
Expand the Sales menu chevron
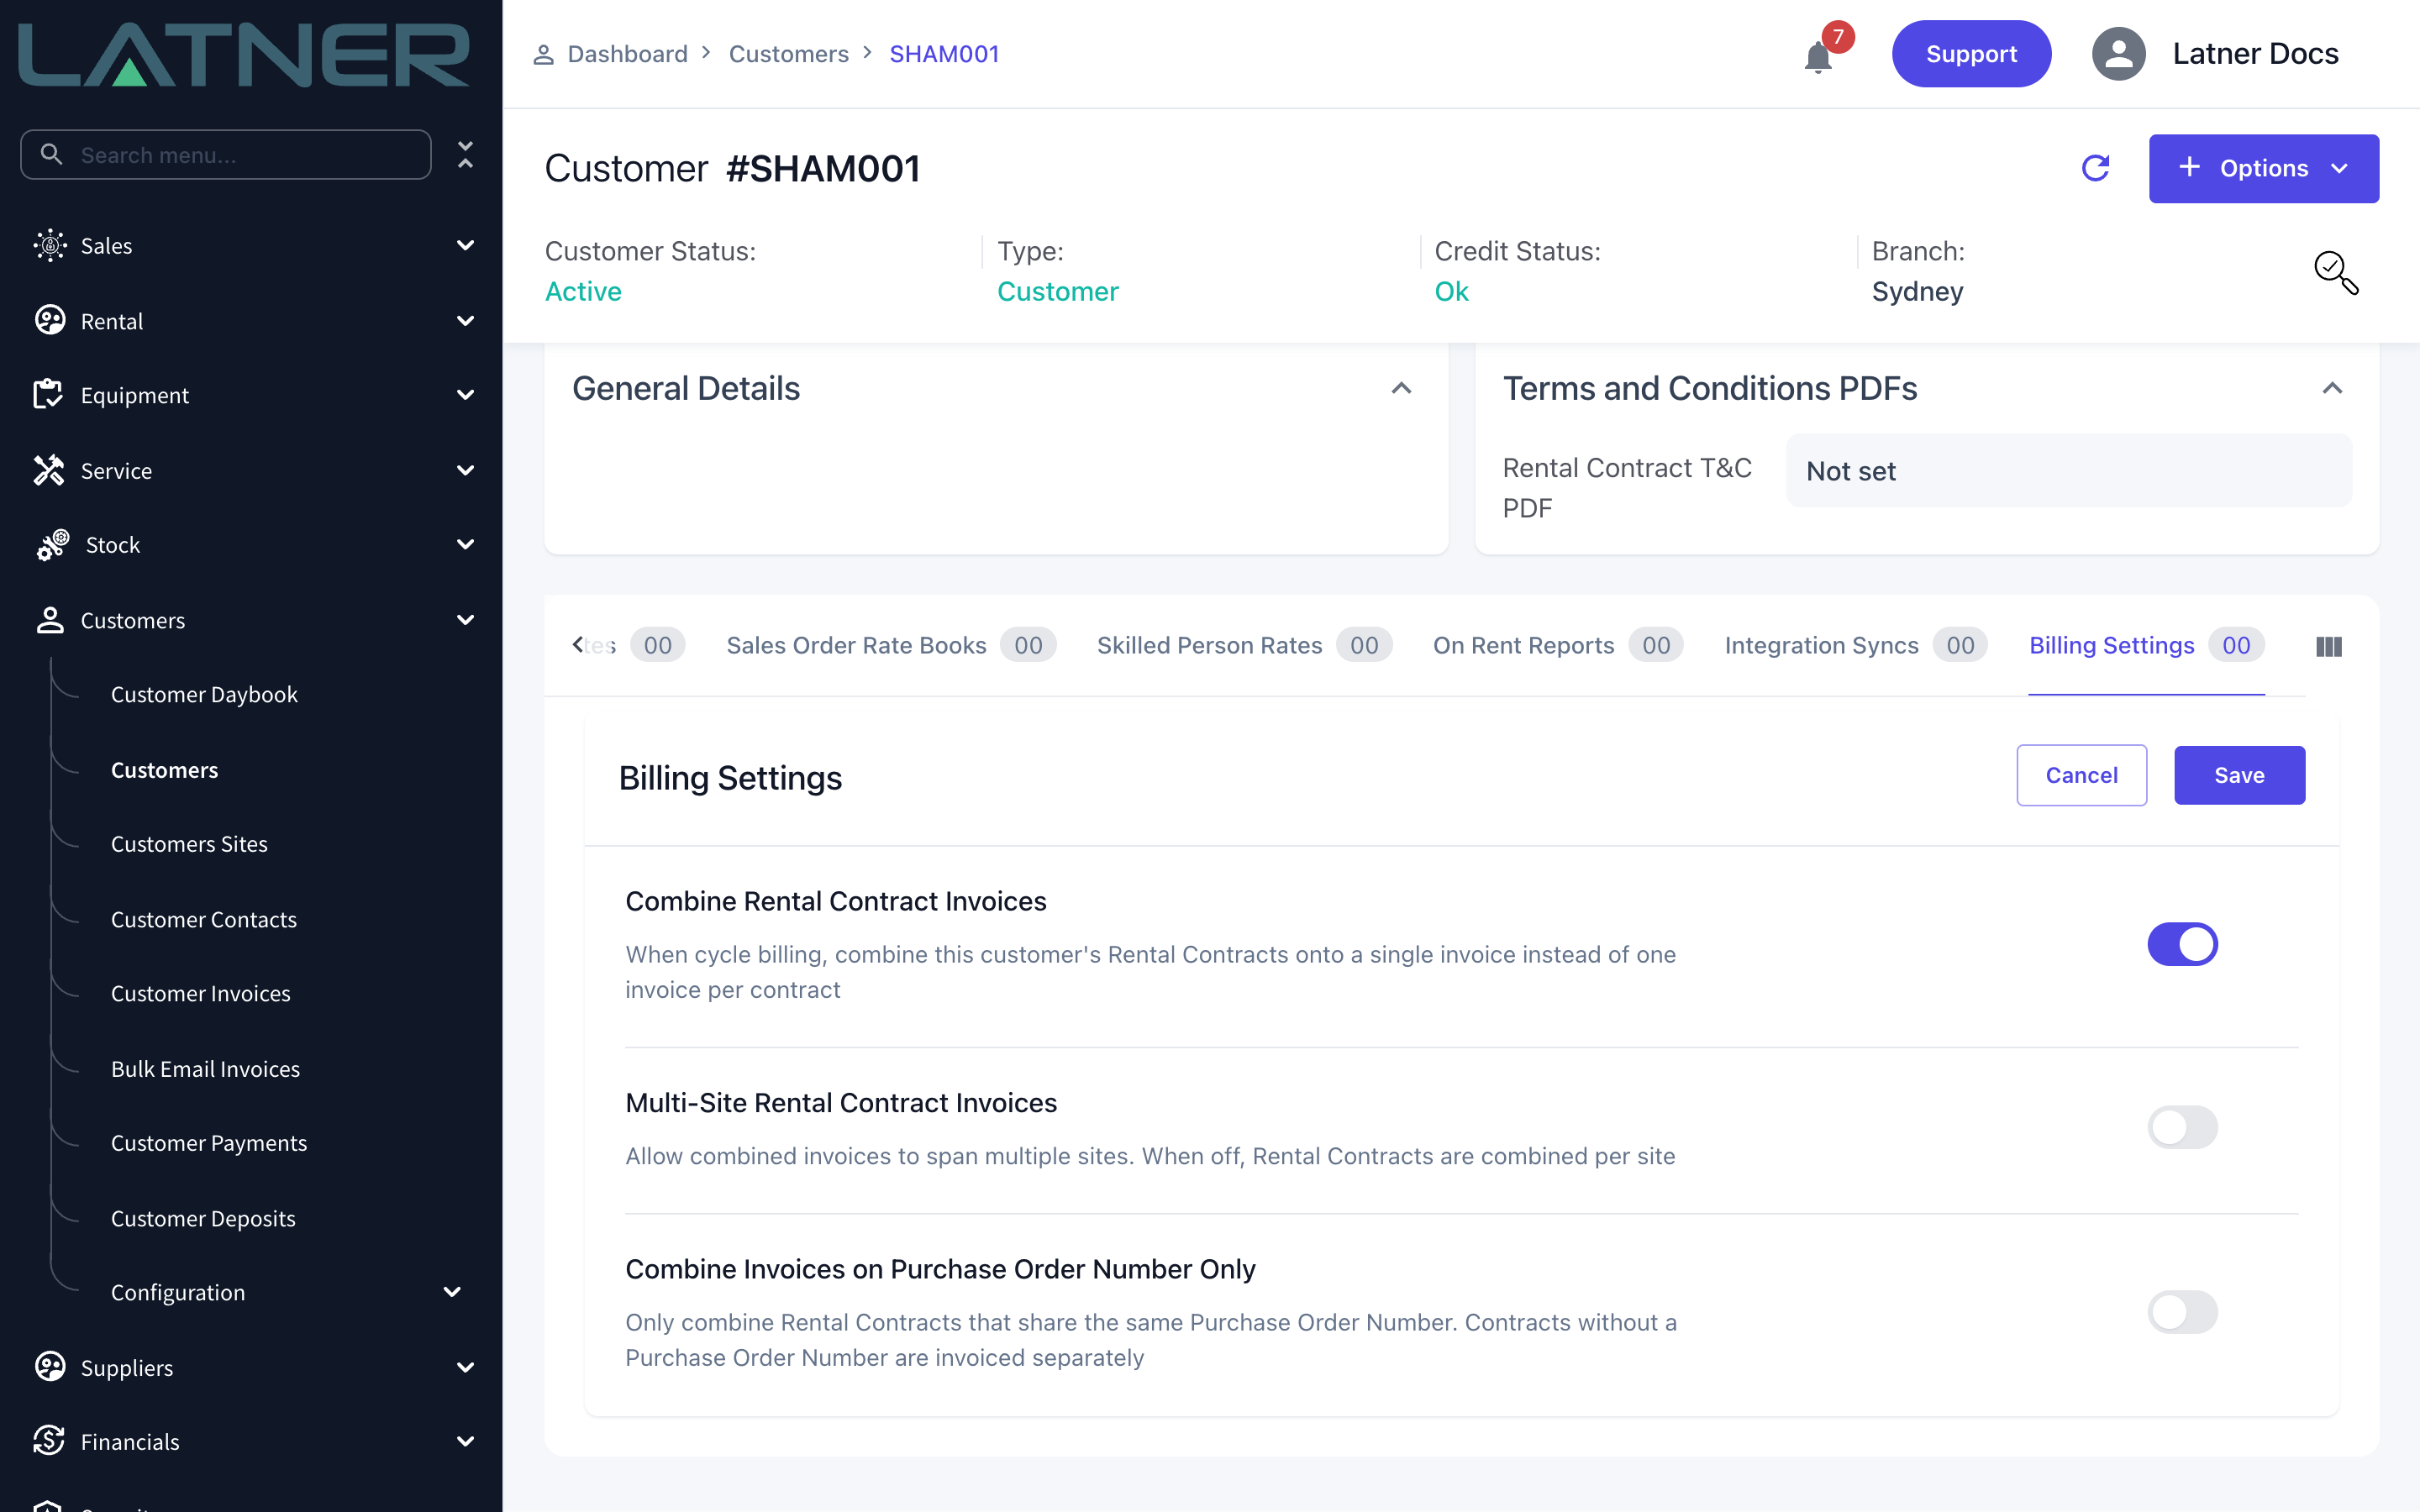coord(465,245)
